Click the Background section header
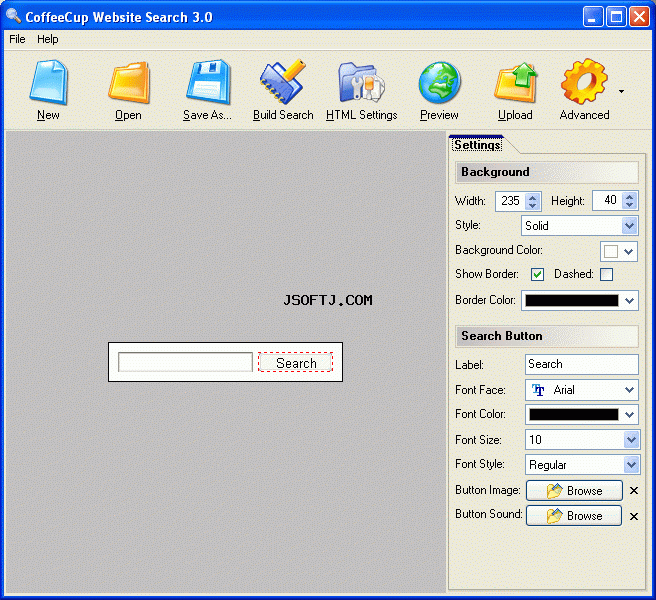 tap(547, 172)
